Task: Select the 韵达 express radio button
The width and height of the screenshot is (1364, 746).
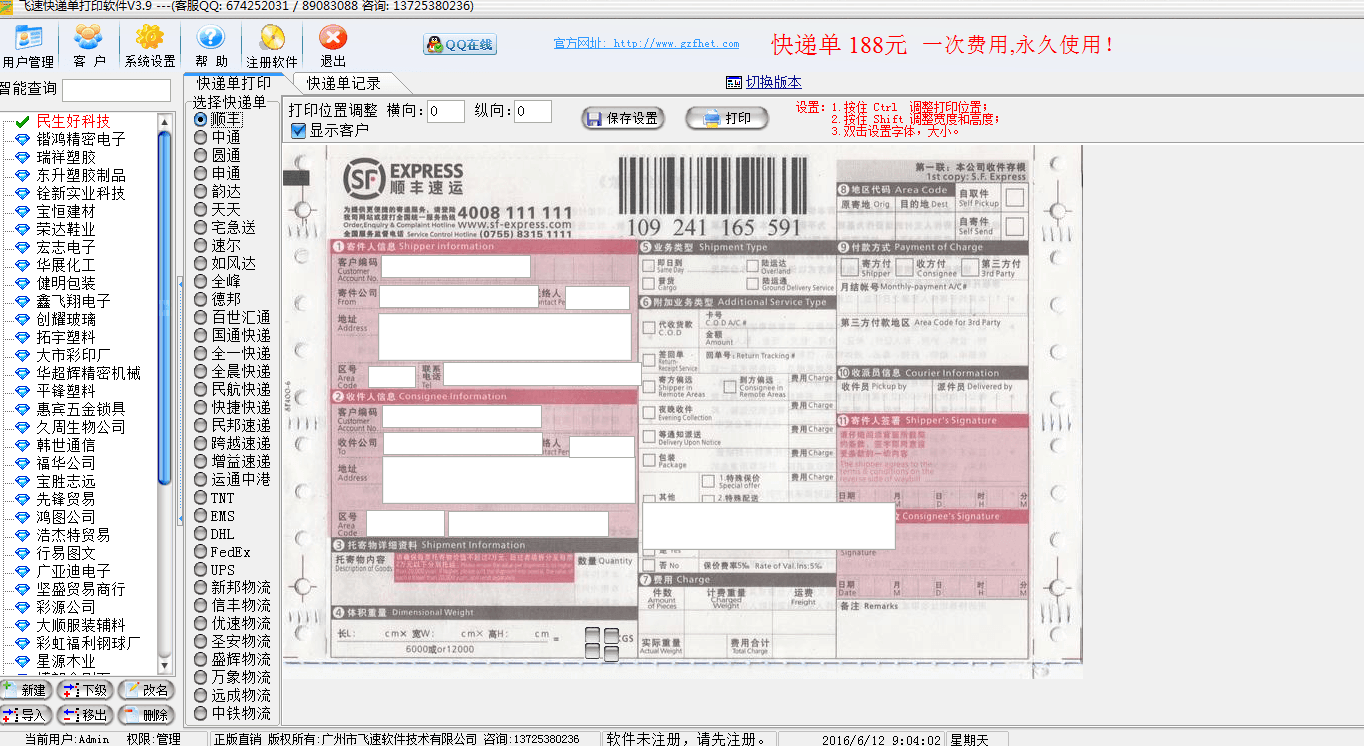Action: 200,191
